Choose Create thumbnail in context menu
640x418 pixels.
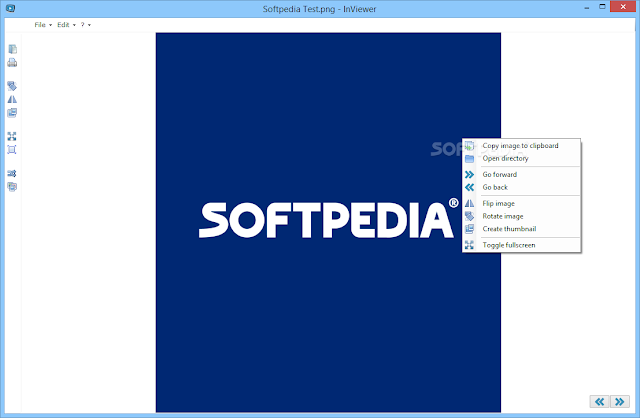(x=521, y=229)
